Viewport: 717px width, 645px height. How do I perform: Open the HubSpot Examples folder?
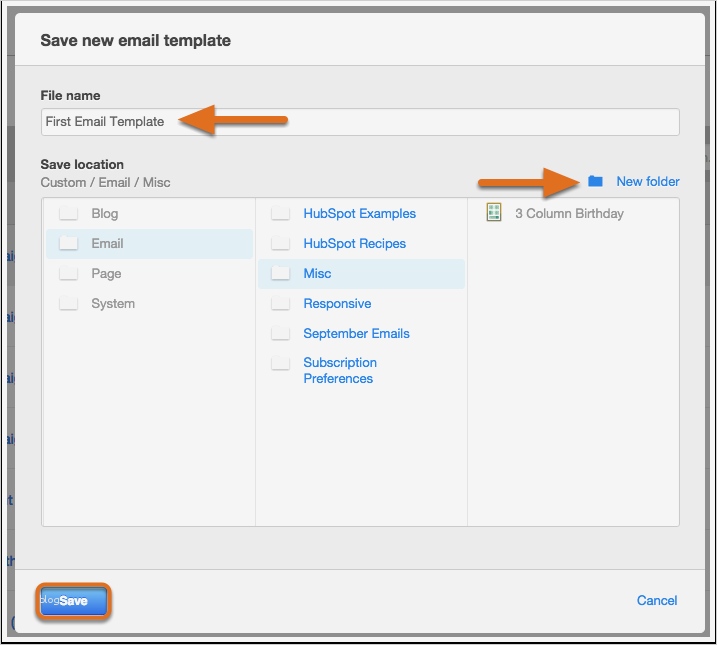click(359, 214)
